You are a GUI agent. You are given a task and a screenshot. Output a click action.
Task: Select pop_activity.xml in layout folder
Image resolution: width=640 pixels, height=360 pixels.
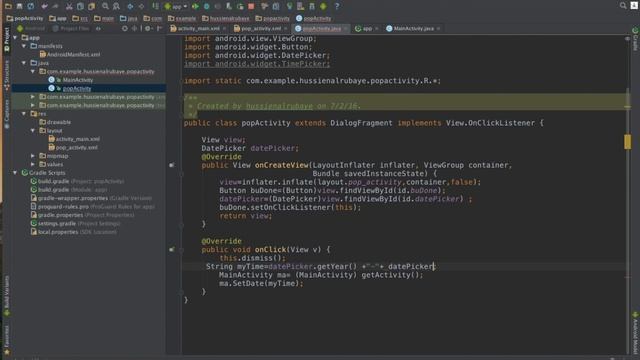coord(73,147)
